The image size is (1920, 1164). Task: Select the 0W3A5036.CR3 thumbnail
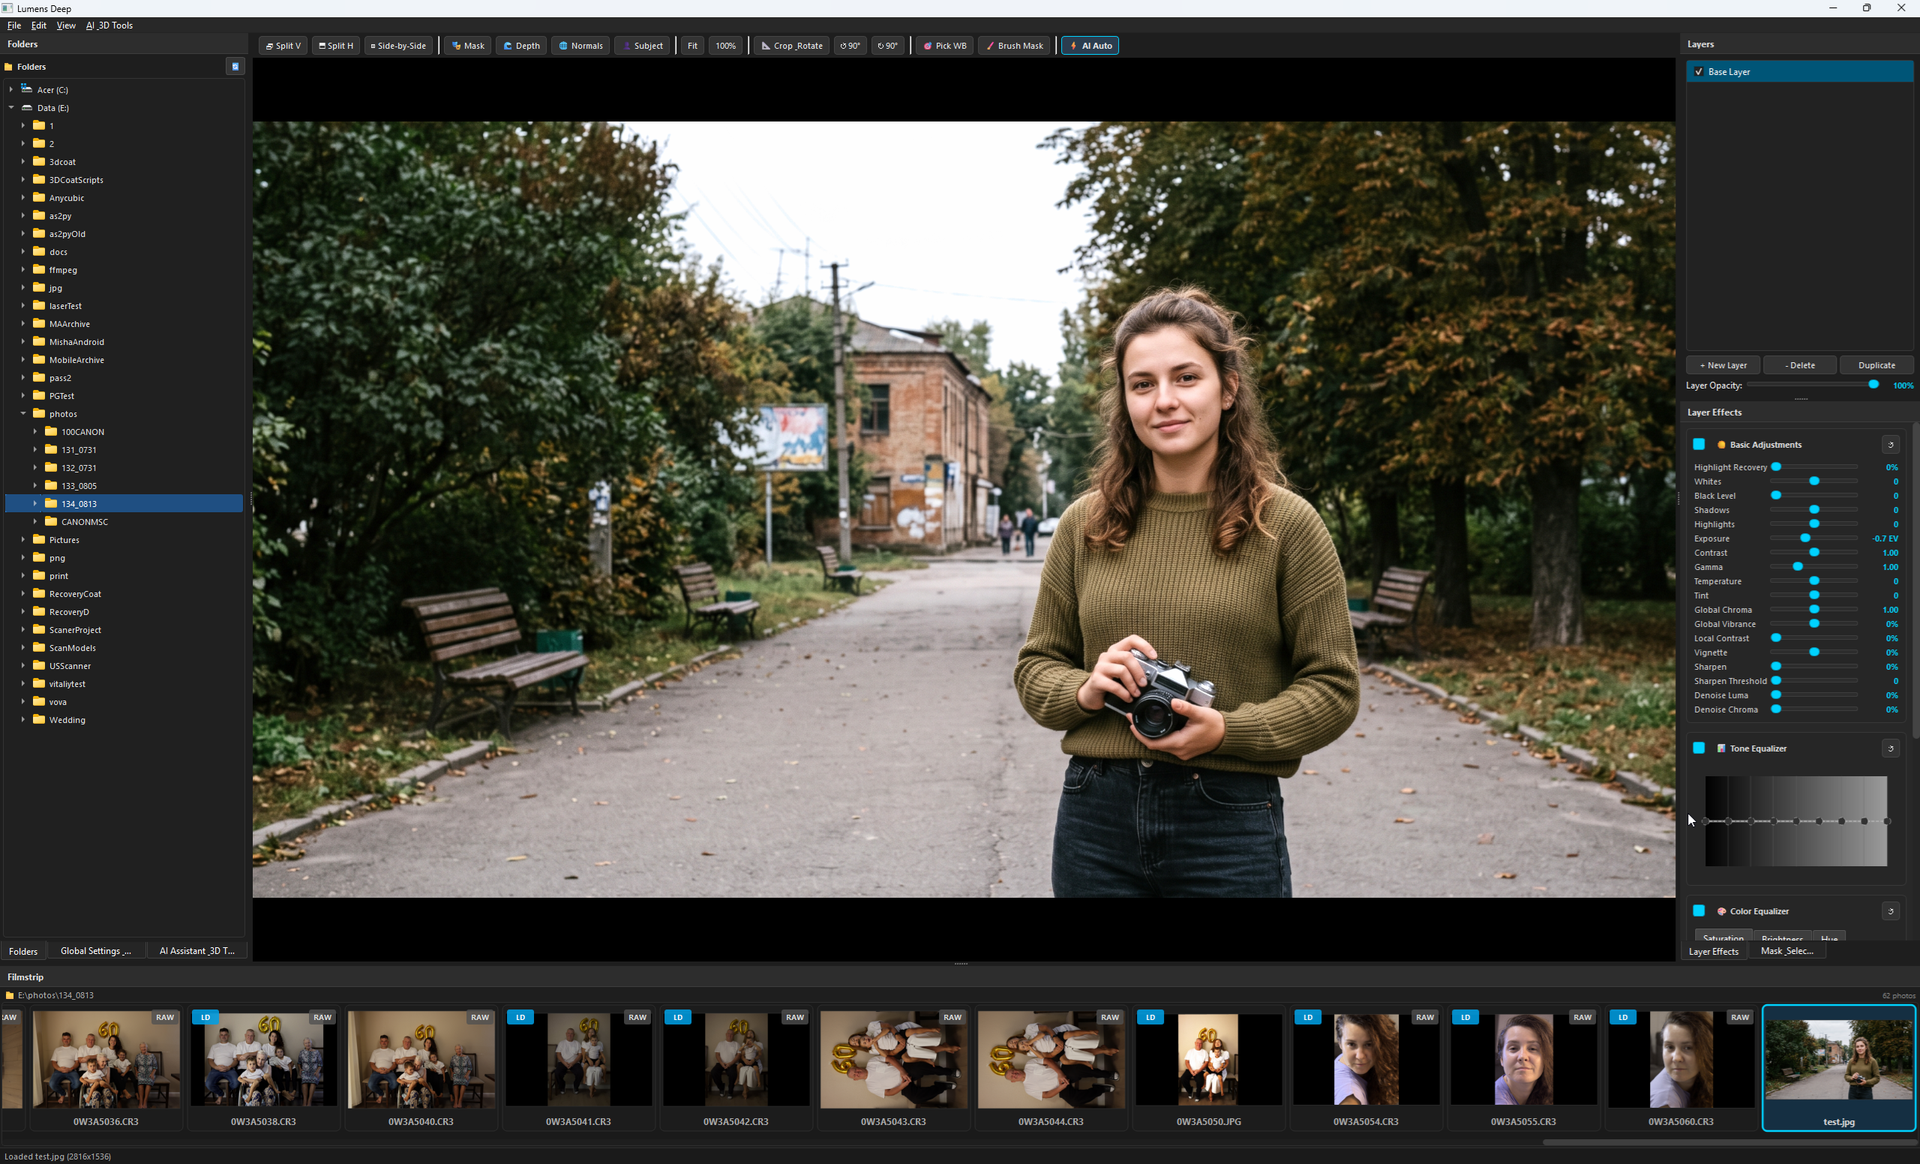pyautogui.click(x=106, y=1068)
